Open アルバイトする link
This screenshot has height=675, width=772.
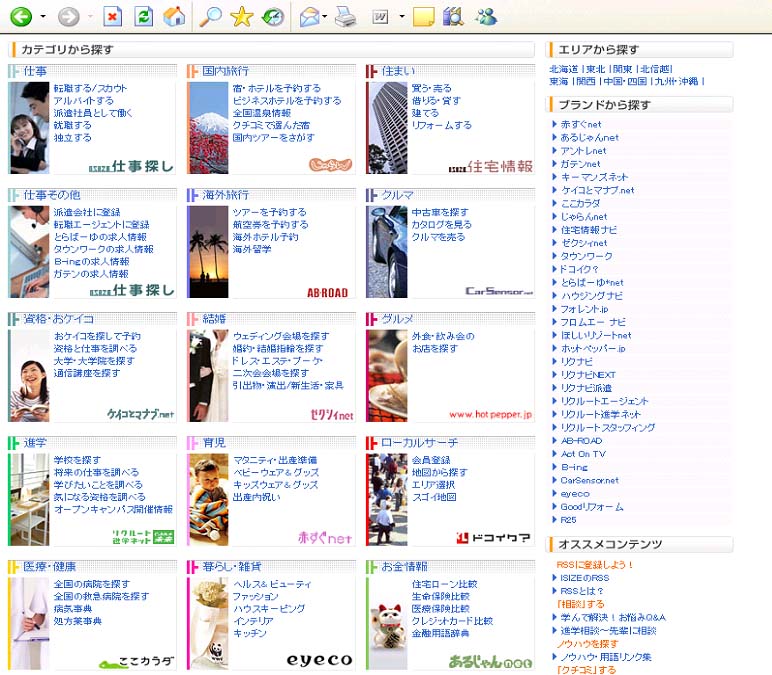pyautogui.click(x=84, y=100)
